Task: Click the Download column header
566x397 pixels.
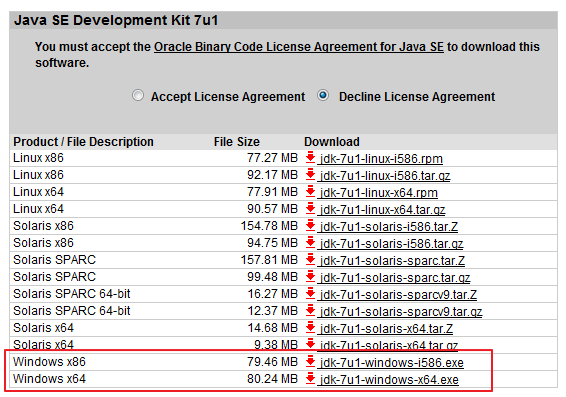Action: [332, 142]
